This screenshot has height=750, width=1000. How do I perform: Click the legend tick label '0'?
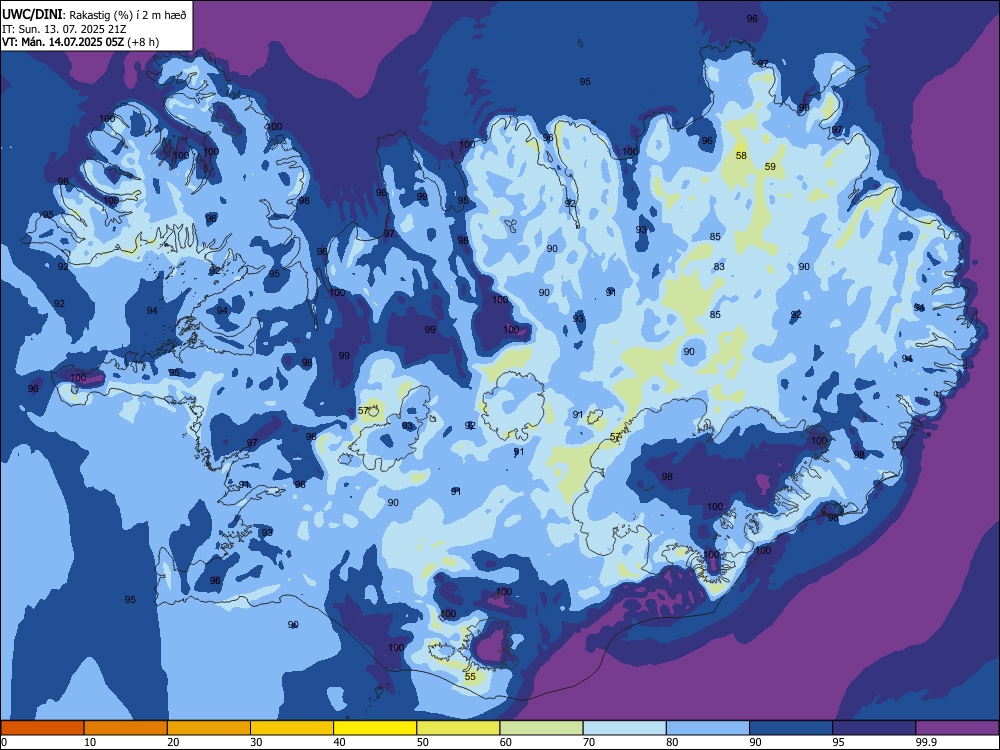tap(4, 742)
